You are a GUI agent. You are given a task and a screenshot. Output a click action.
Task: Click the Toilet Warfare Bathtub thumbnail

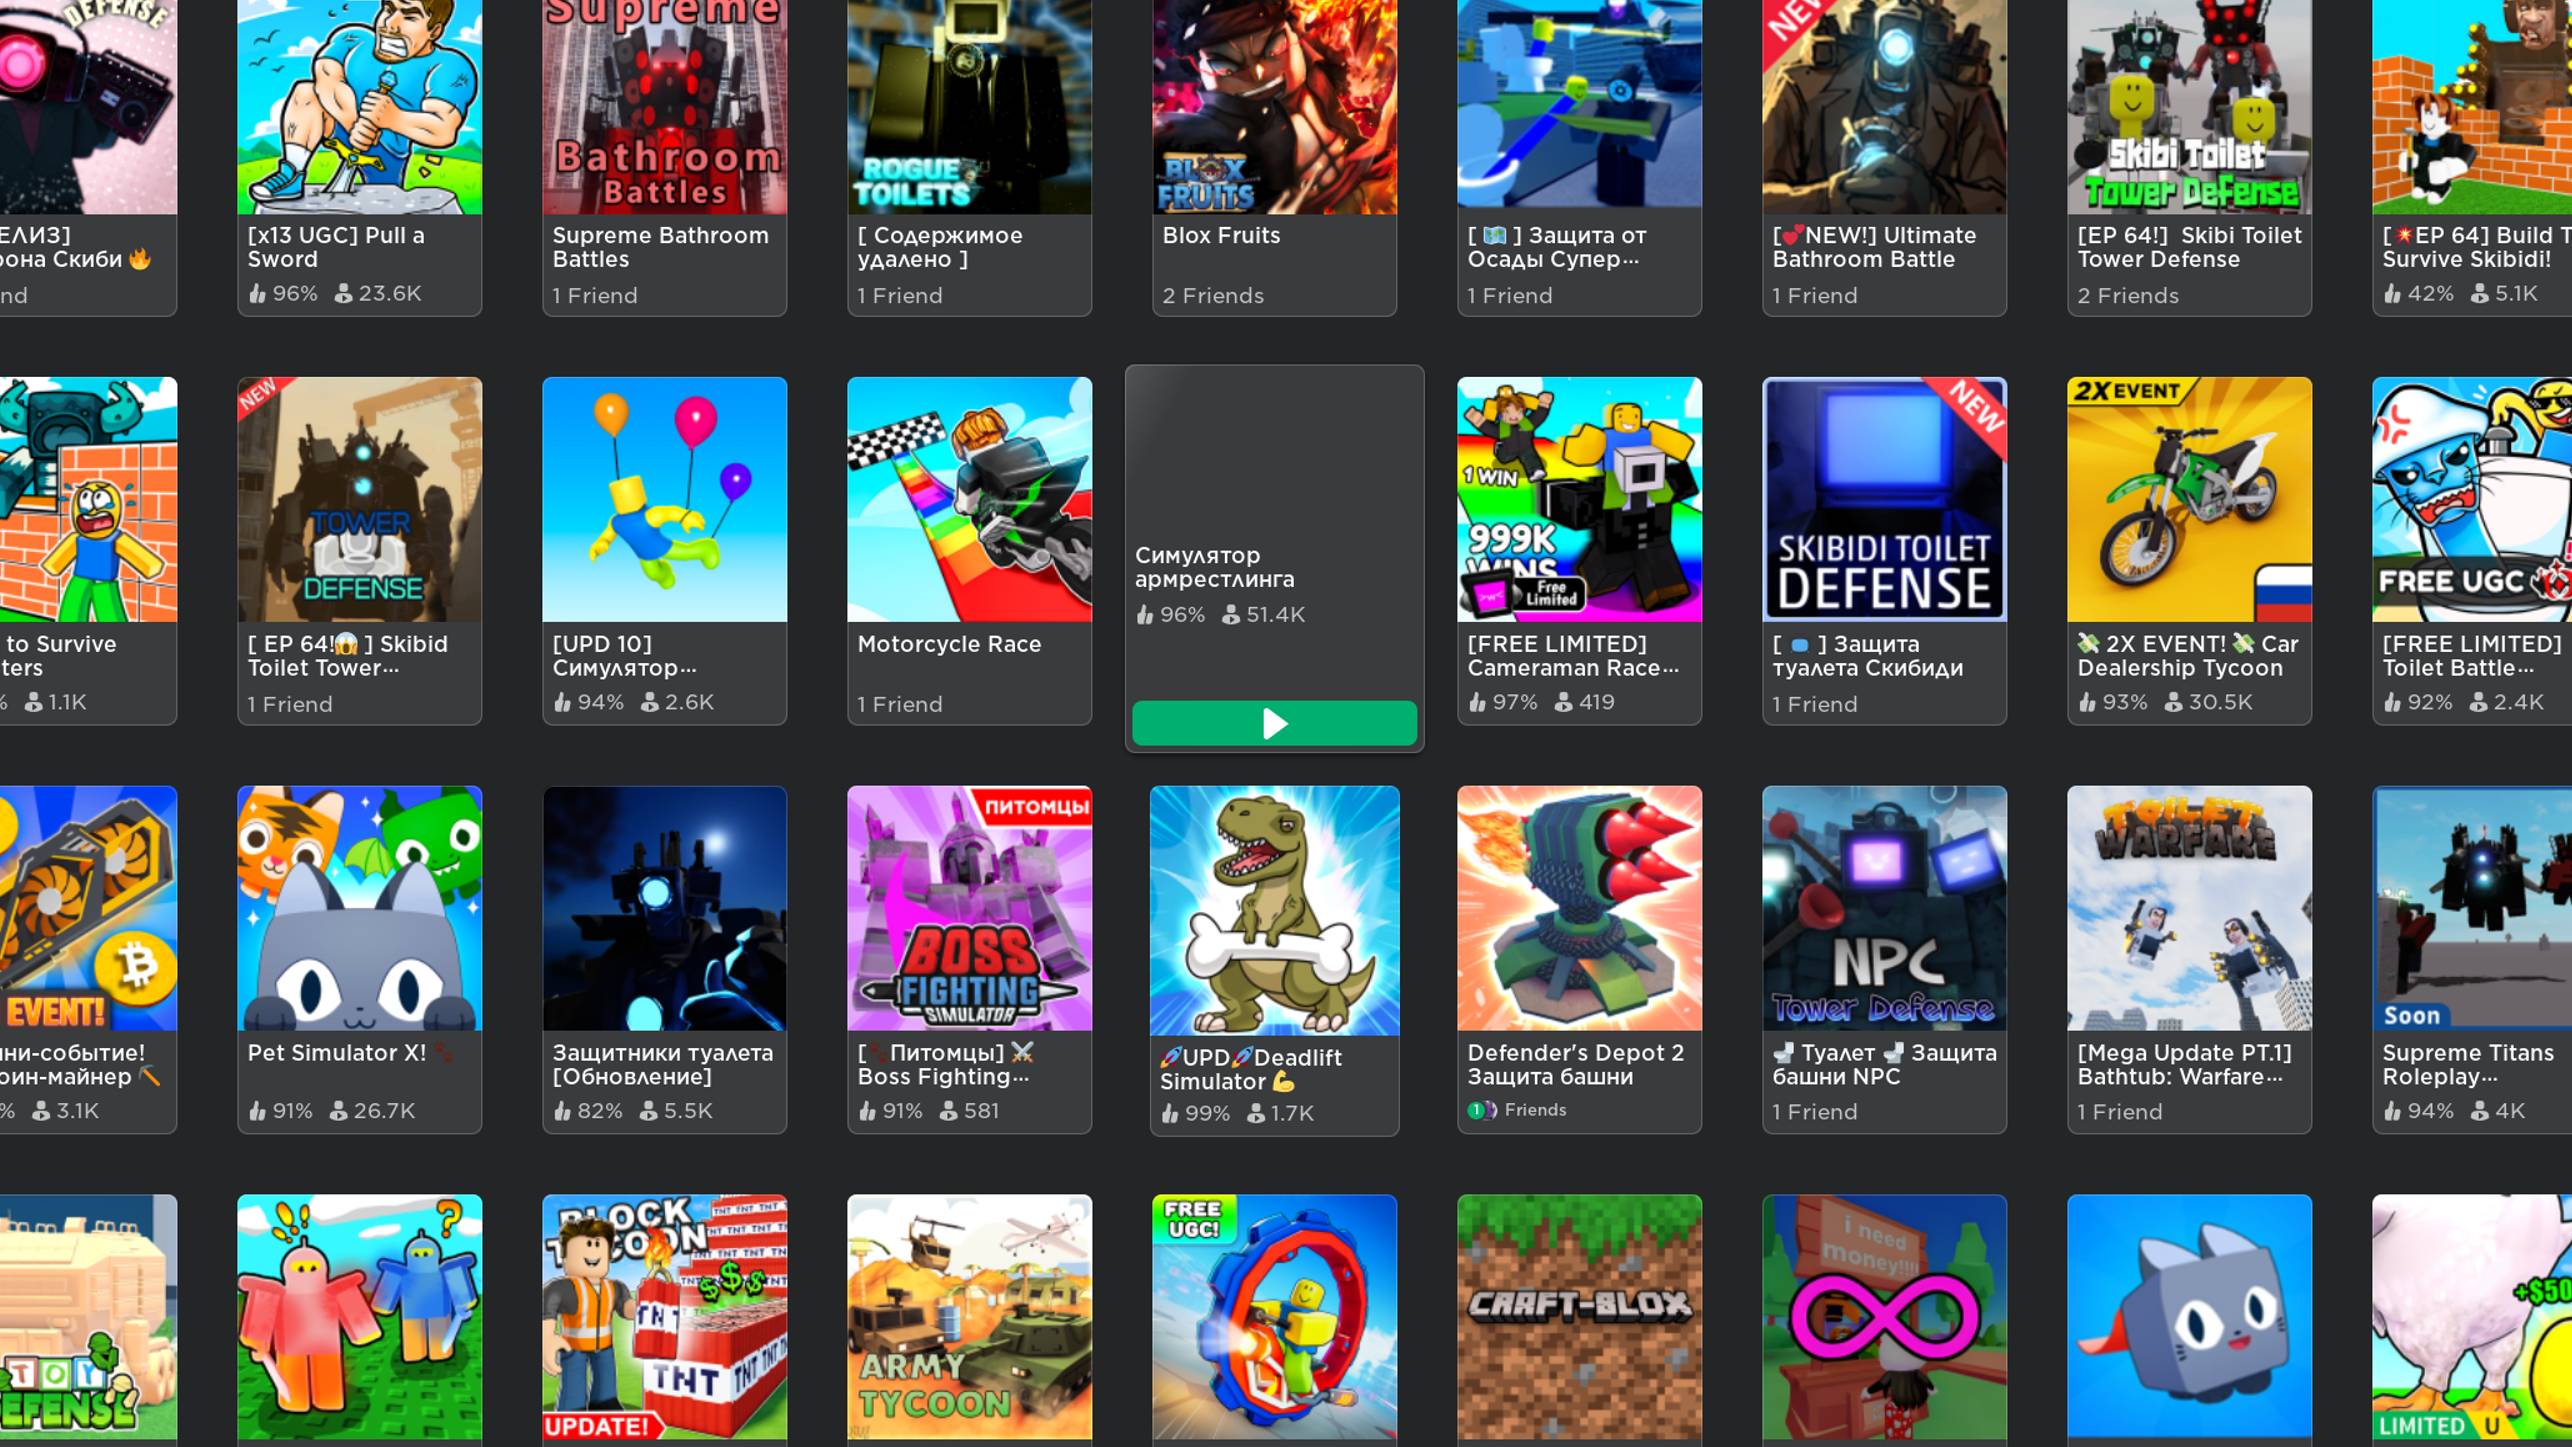pos(2188,908)
